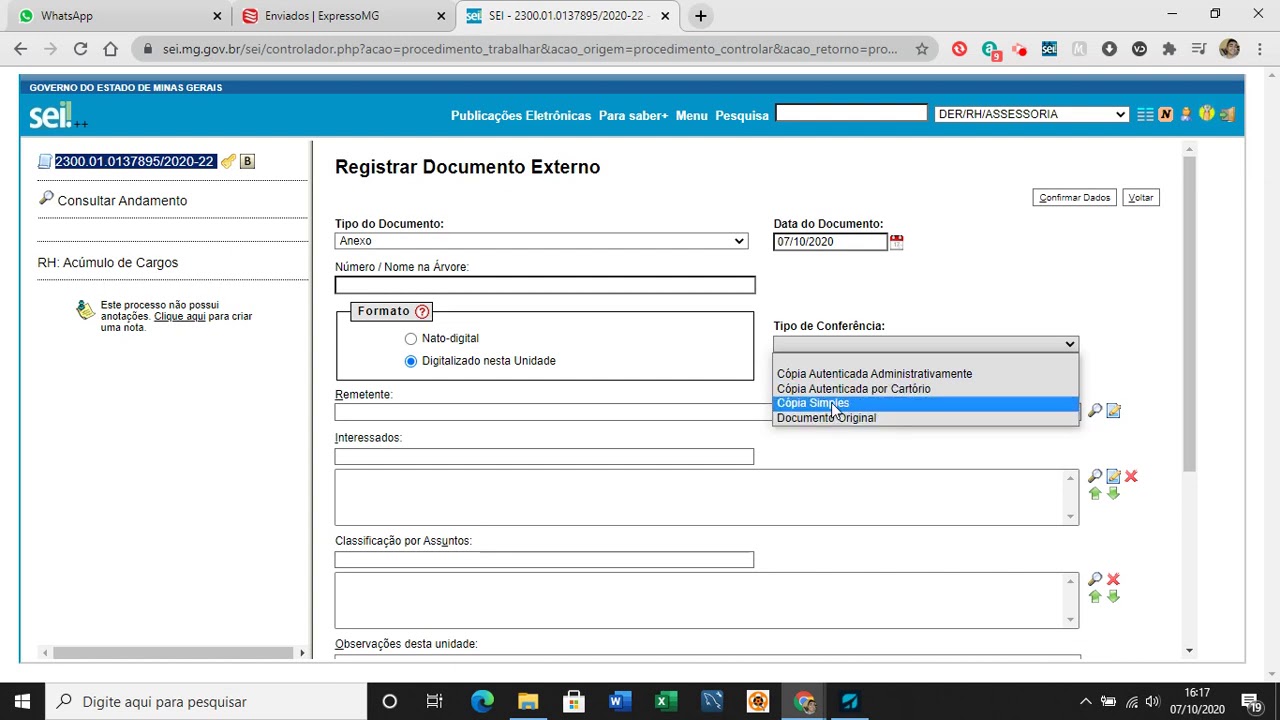Switch to Enviados ExpressoMG browser tab
Image resolution: width=1280 pixels, height=720 pixels.
(x=342, y=16)
